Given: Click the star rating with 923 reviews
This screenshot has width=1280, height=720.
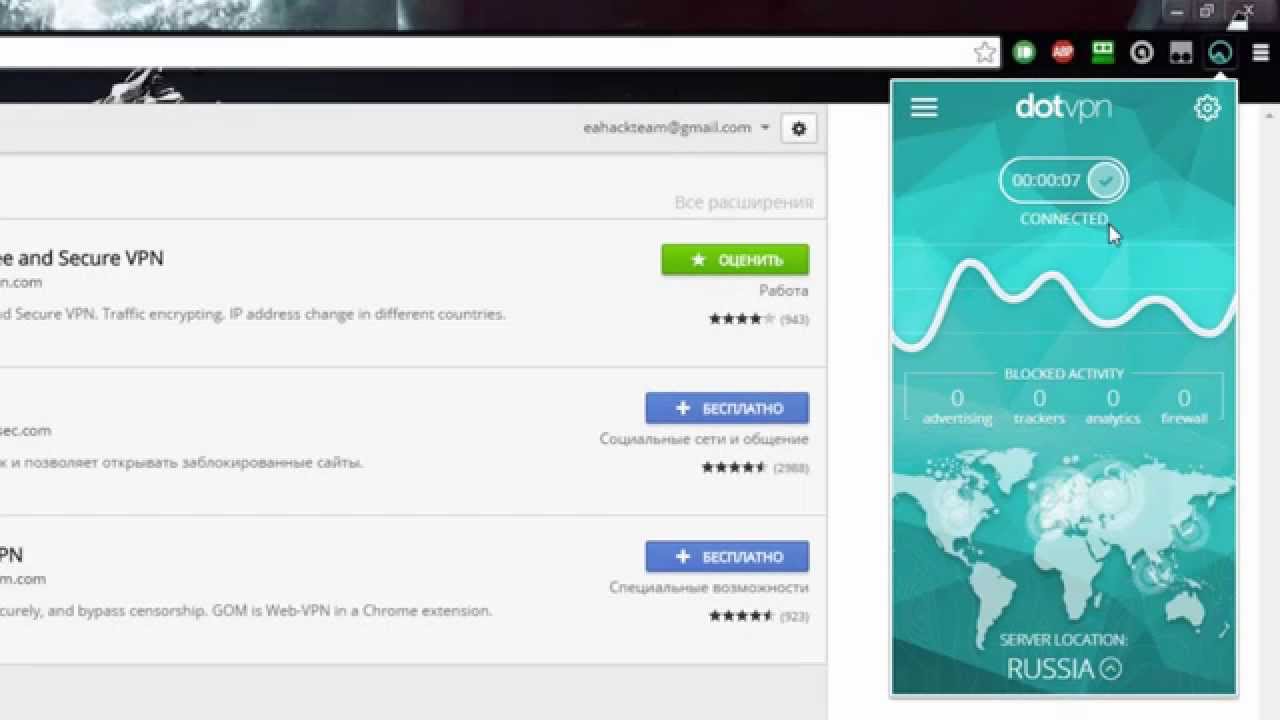Looking at the screenshot, I should pos(759,616).
